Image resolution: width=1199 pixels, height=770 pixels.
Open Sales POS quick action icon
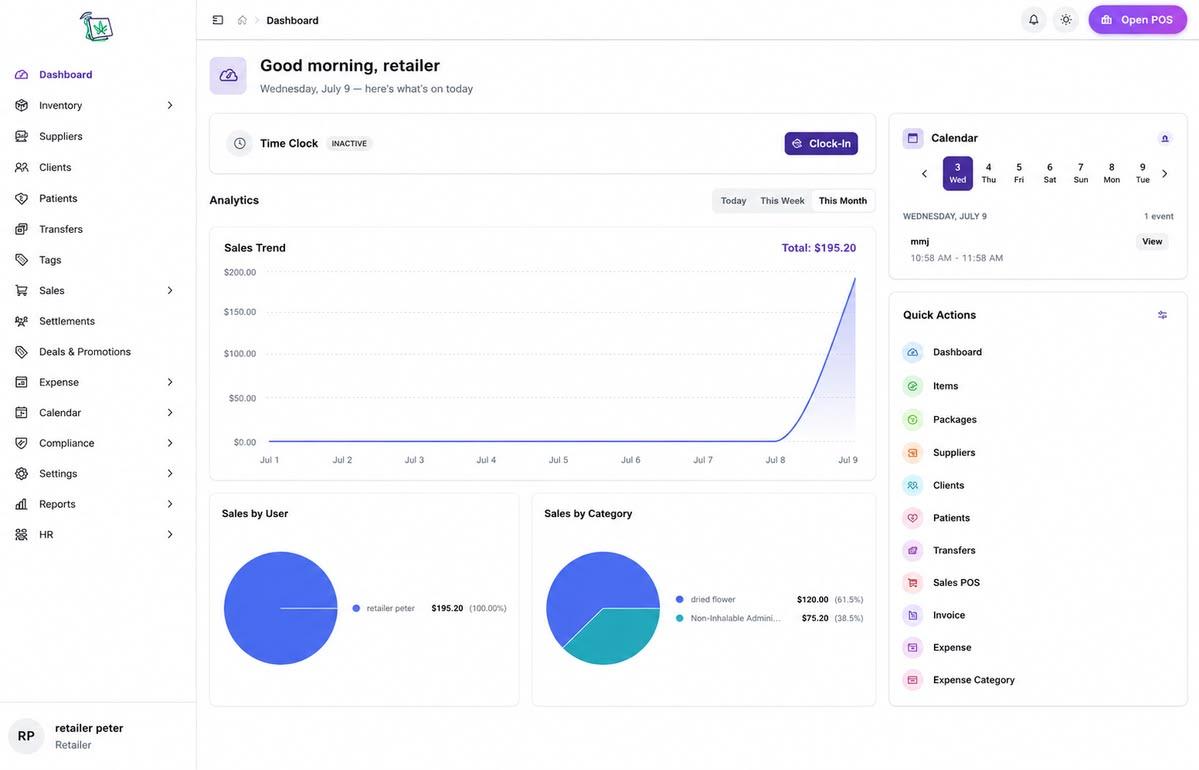pyautogui.click(x=912, y=583)
